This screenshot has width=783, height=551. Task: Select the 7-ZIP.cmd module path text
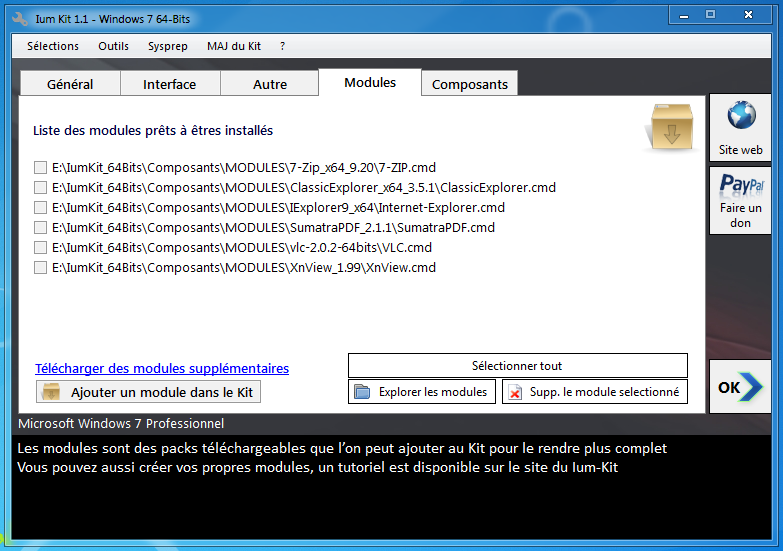244,167
